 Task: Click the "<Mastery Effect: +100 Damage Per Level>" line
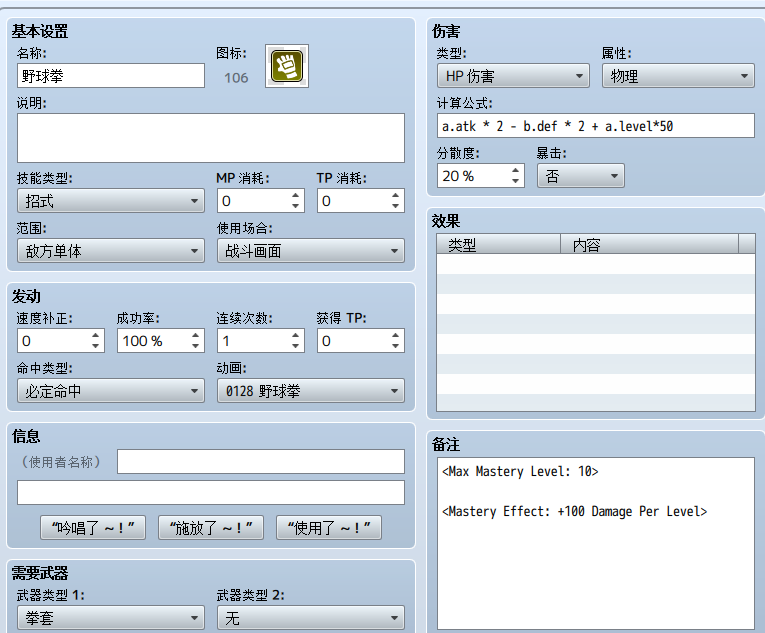tap(575, 511)
